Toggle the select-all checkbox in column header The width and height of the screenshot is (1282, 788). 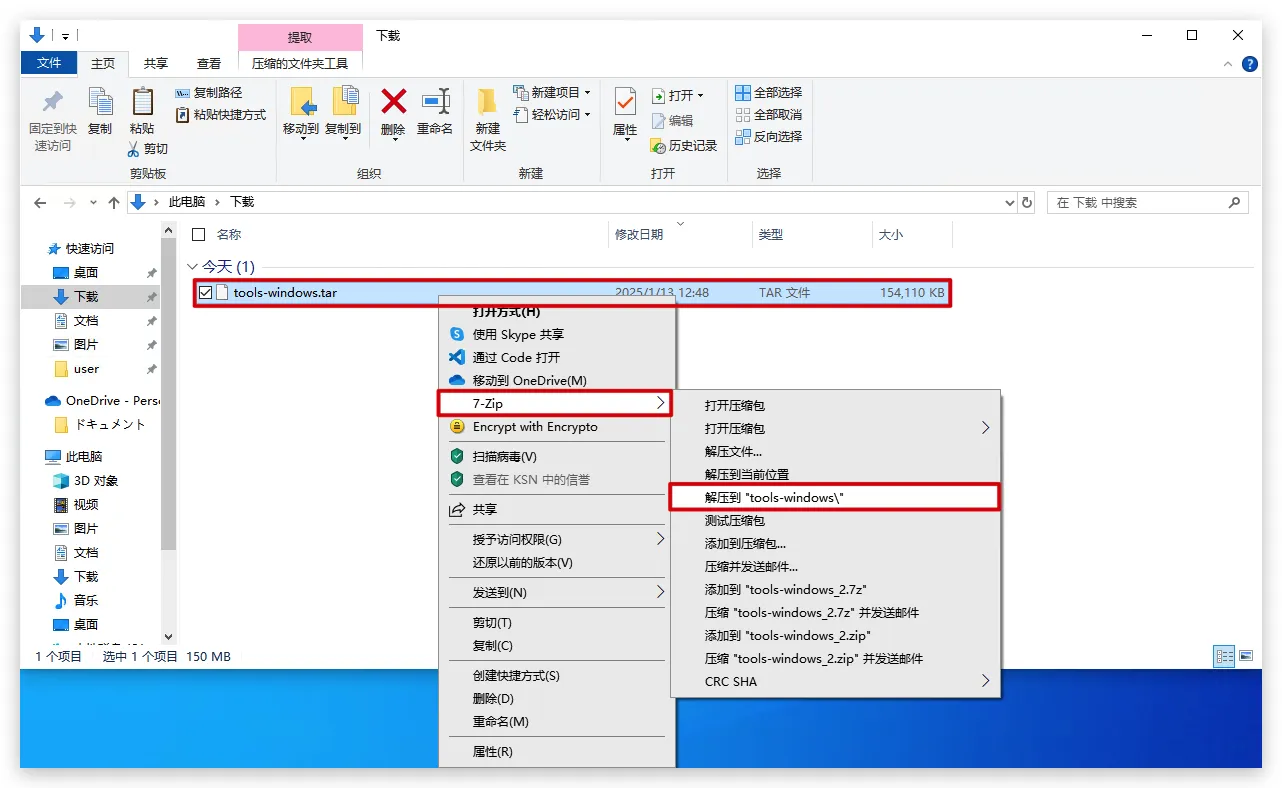(198, 235)
